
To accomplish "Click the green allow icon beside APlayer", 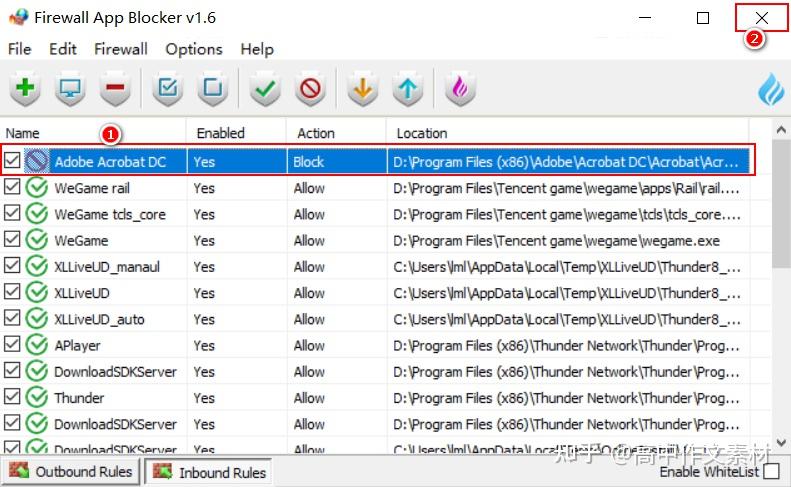I will coord(36,345).
